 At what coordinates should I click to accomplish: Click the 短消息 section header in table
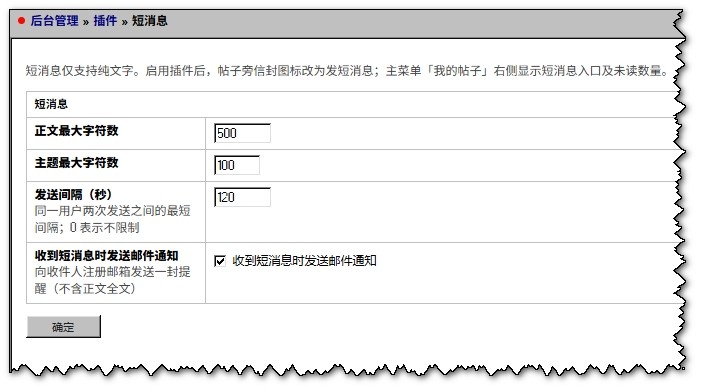51,104
